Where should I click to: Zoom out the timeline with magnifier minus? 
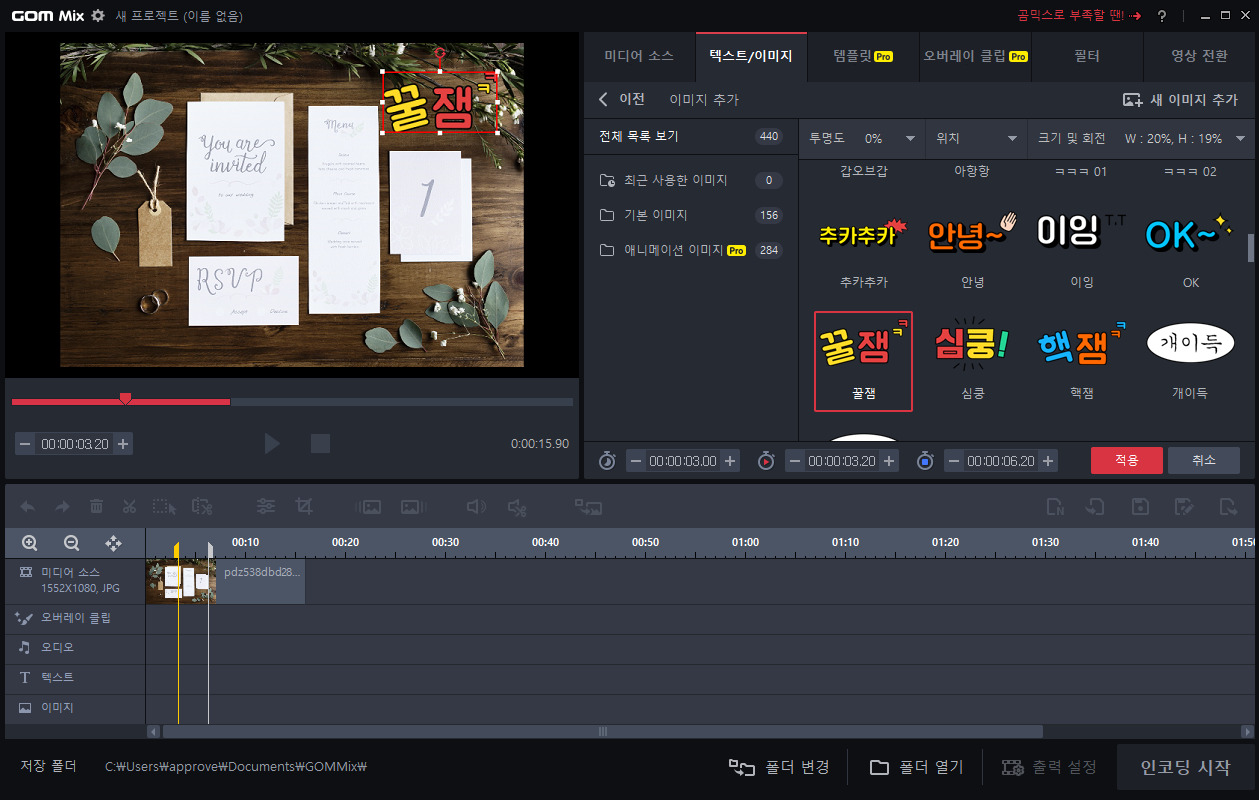point(71,543)
